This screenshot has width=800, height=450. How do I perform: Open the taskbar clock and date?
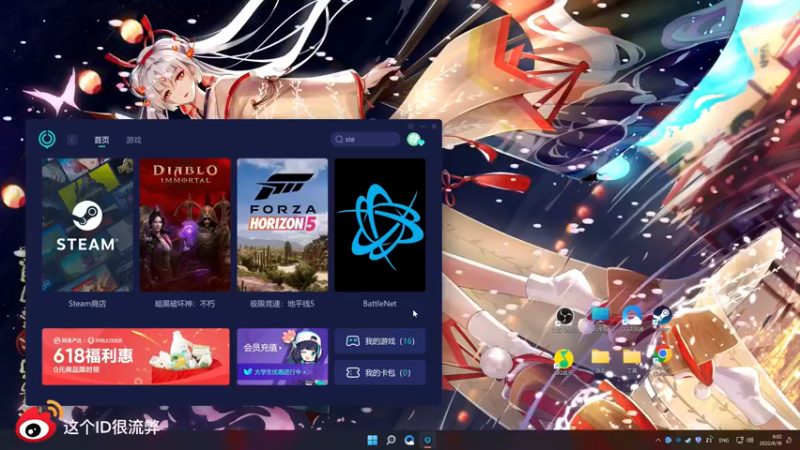pos(771,440)
